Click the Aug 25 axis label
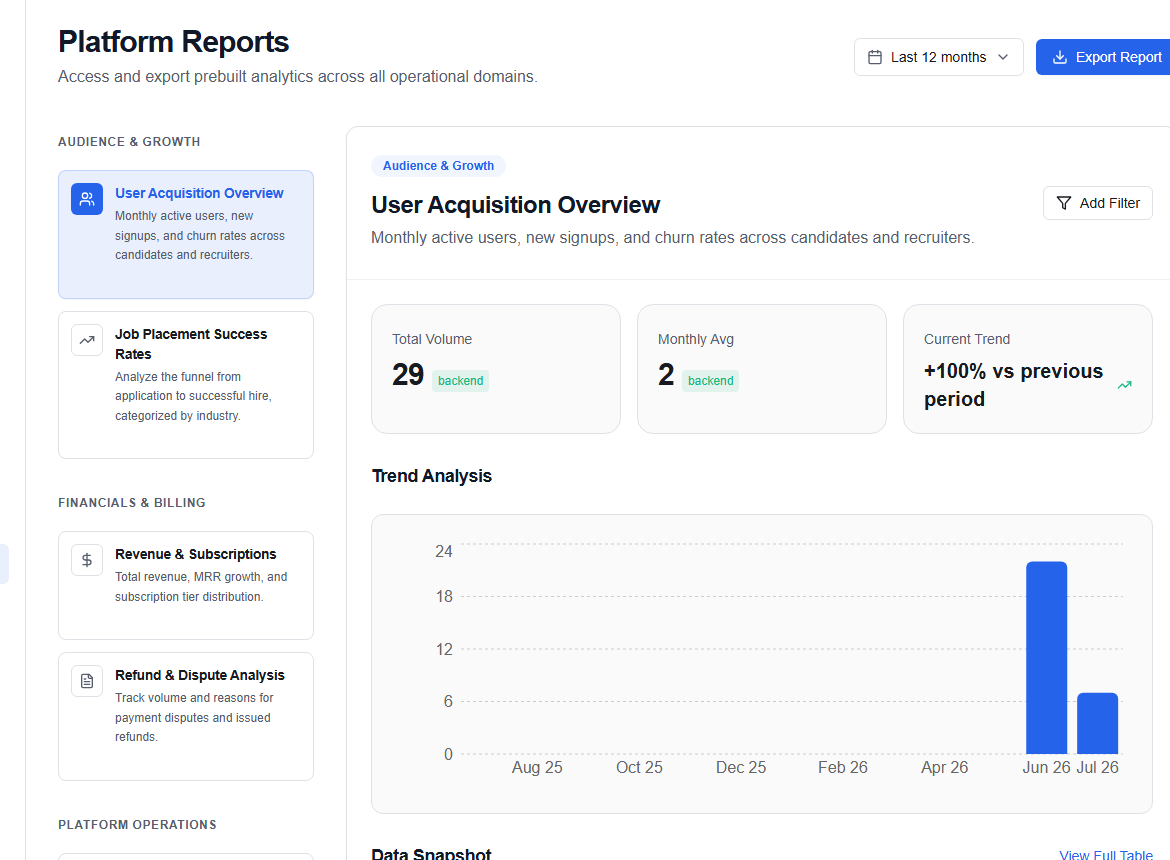The height and width of the screenshot is (860, 1170). click(x=537, y=768)
